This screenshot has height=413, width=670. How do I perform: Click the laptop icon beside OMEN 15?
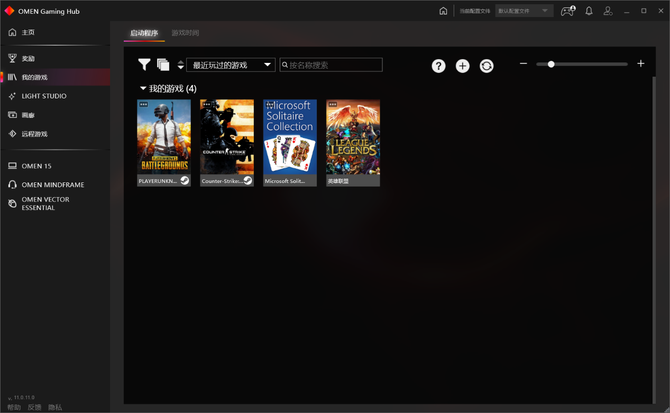[x=12, y=166]
